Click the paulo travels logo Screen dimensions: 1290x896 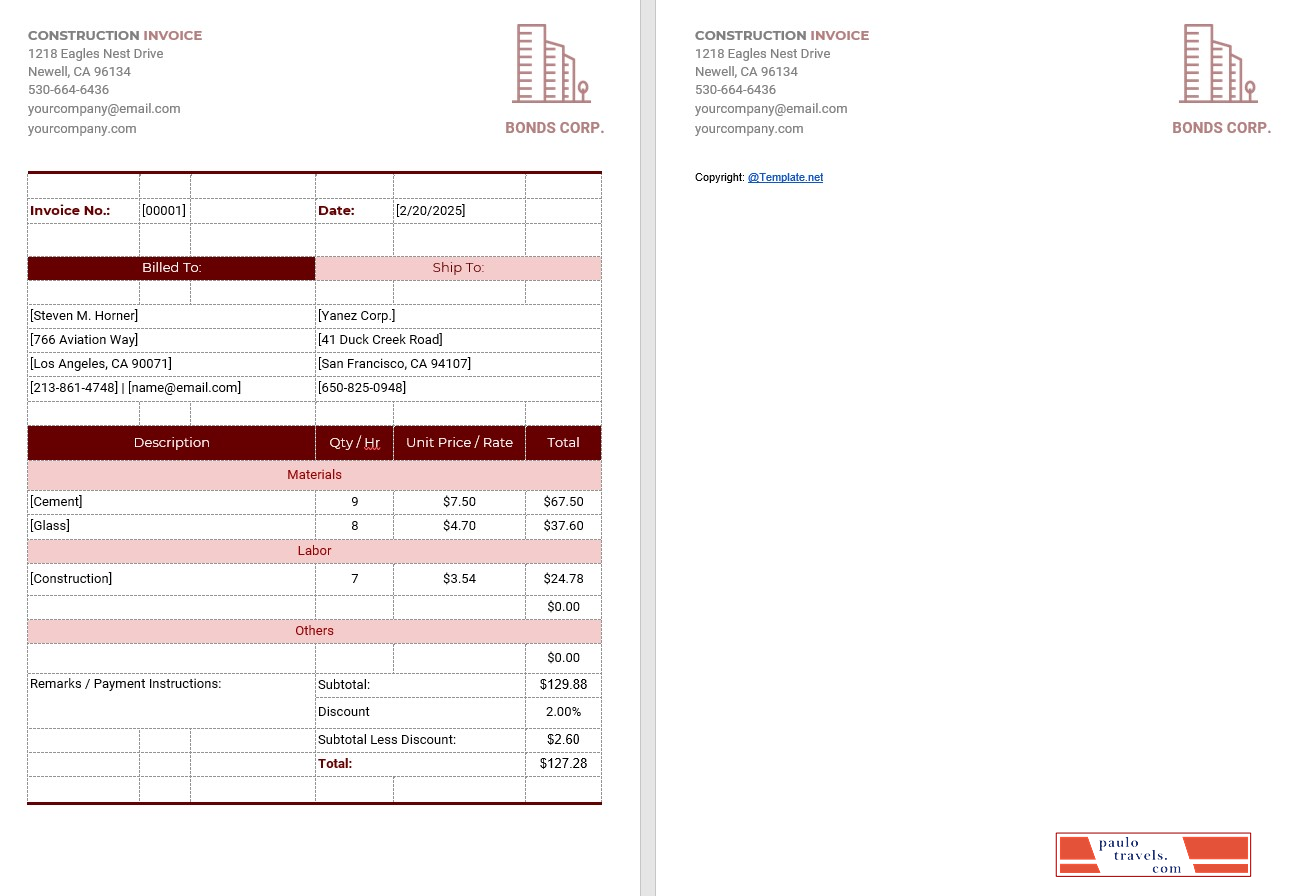[x=1153, y=855]
